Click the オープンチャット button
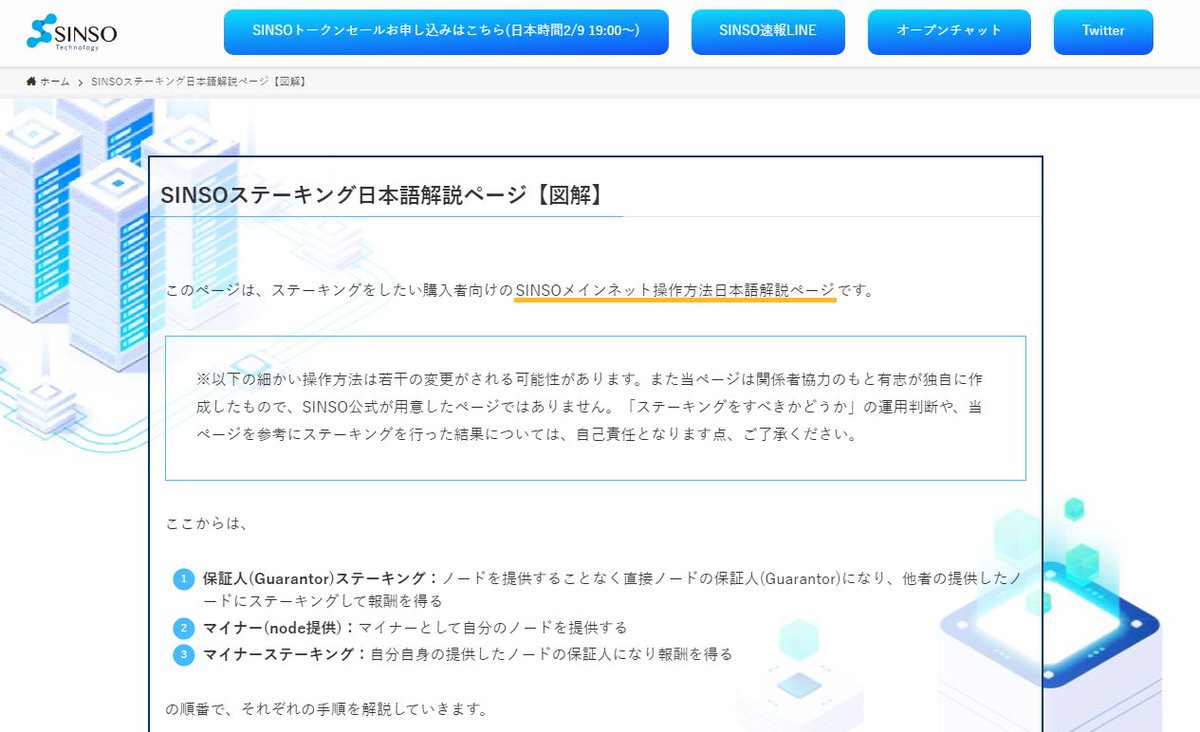This screenshot has height=732, width=1200. tap(949, 32)
